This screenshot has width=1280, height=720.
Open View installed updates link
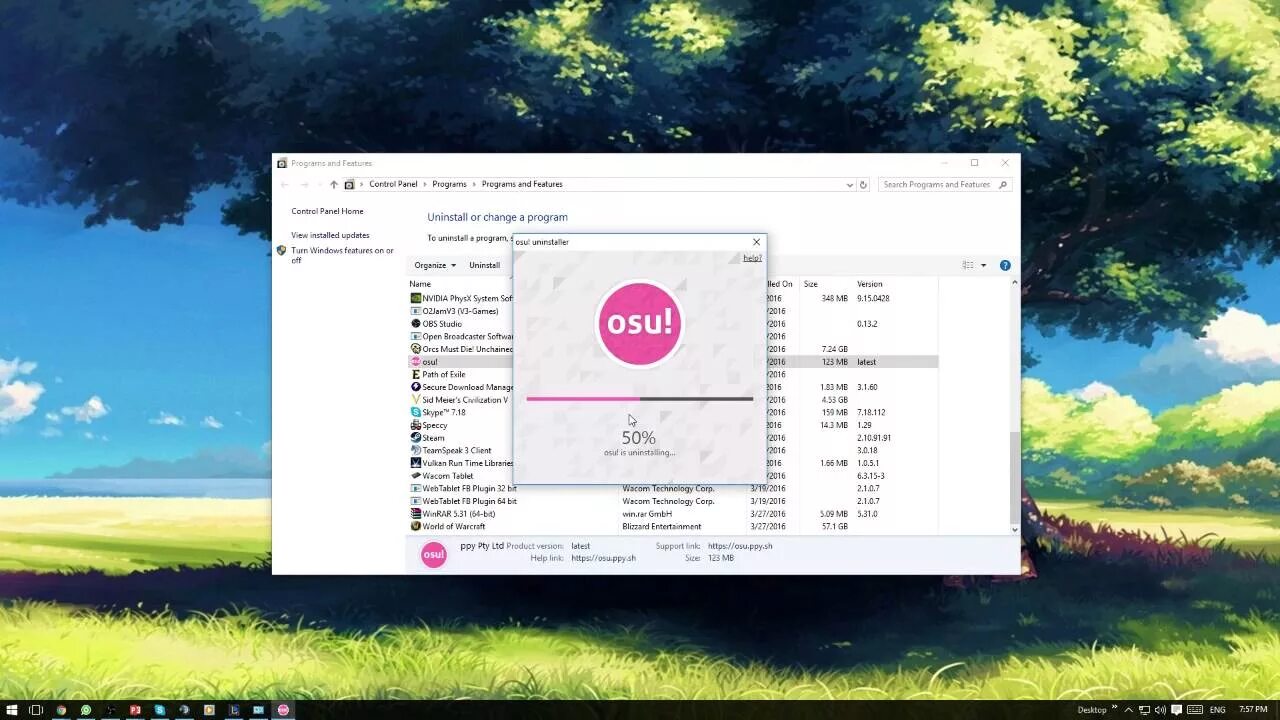click(x=330, y=235)
